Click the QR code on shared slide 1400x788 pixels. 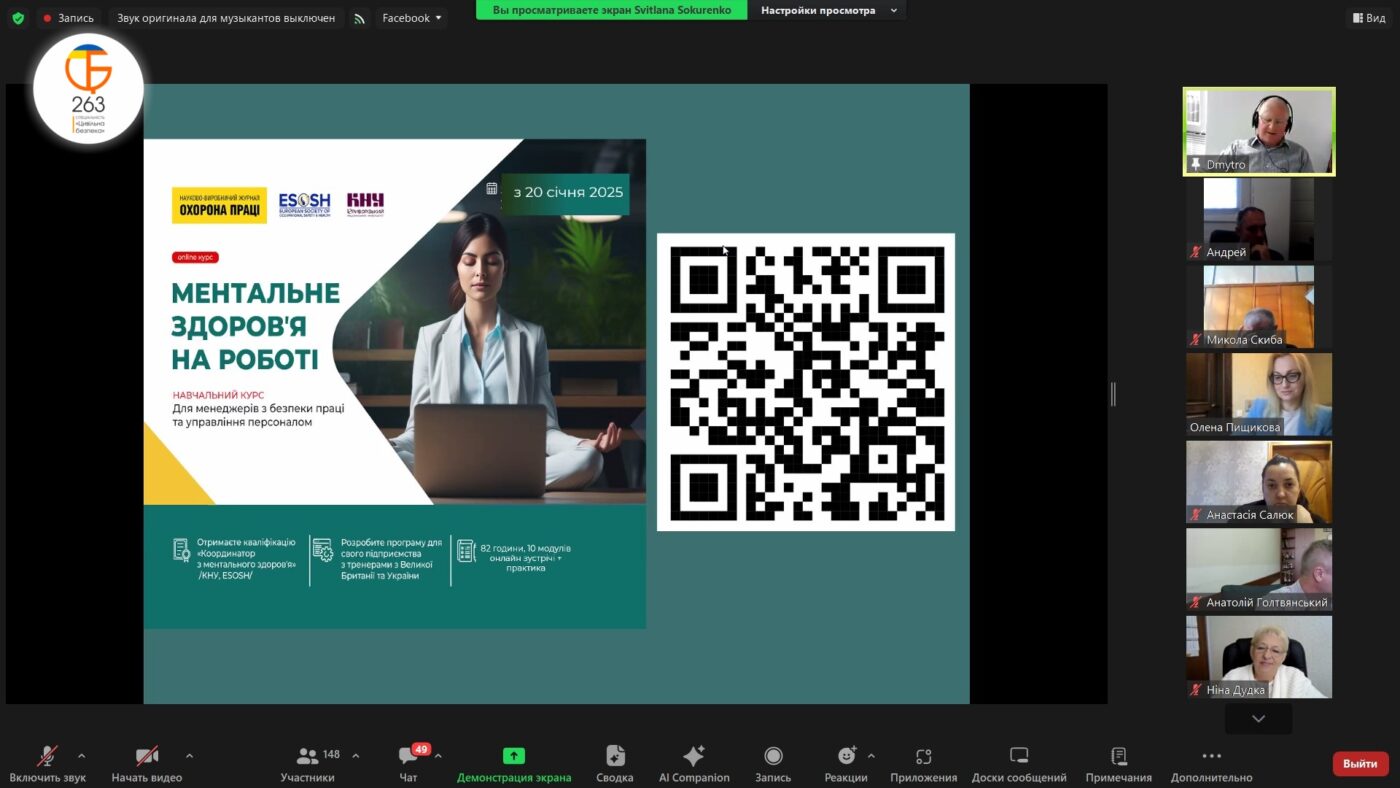(x=806, y=382)
